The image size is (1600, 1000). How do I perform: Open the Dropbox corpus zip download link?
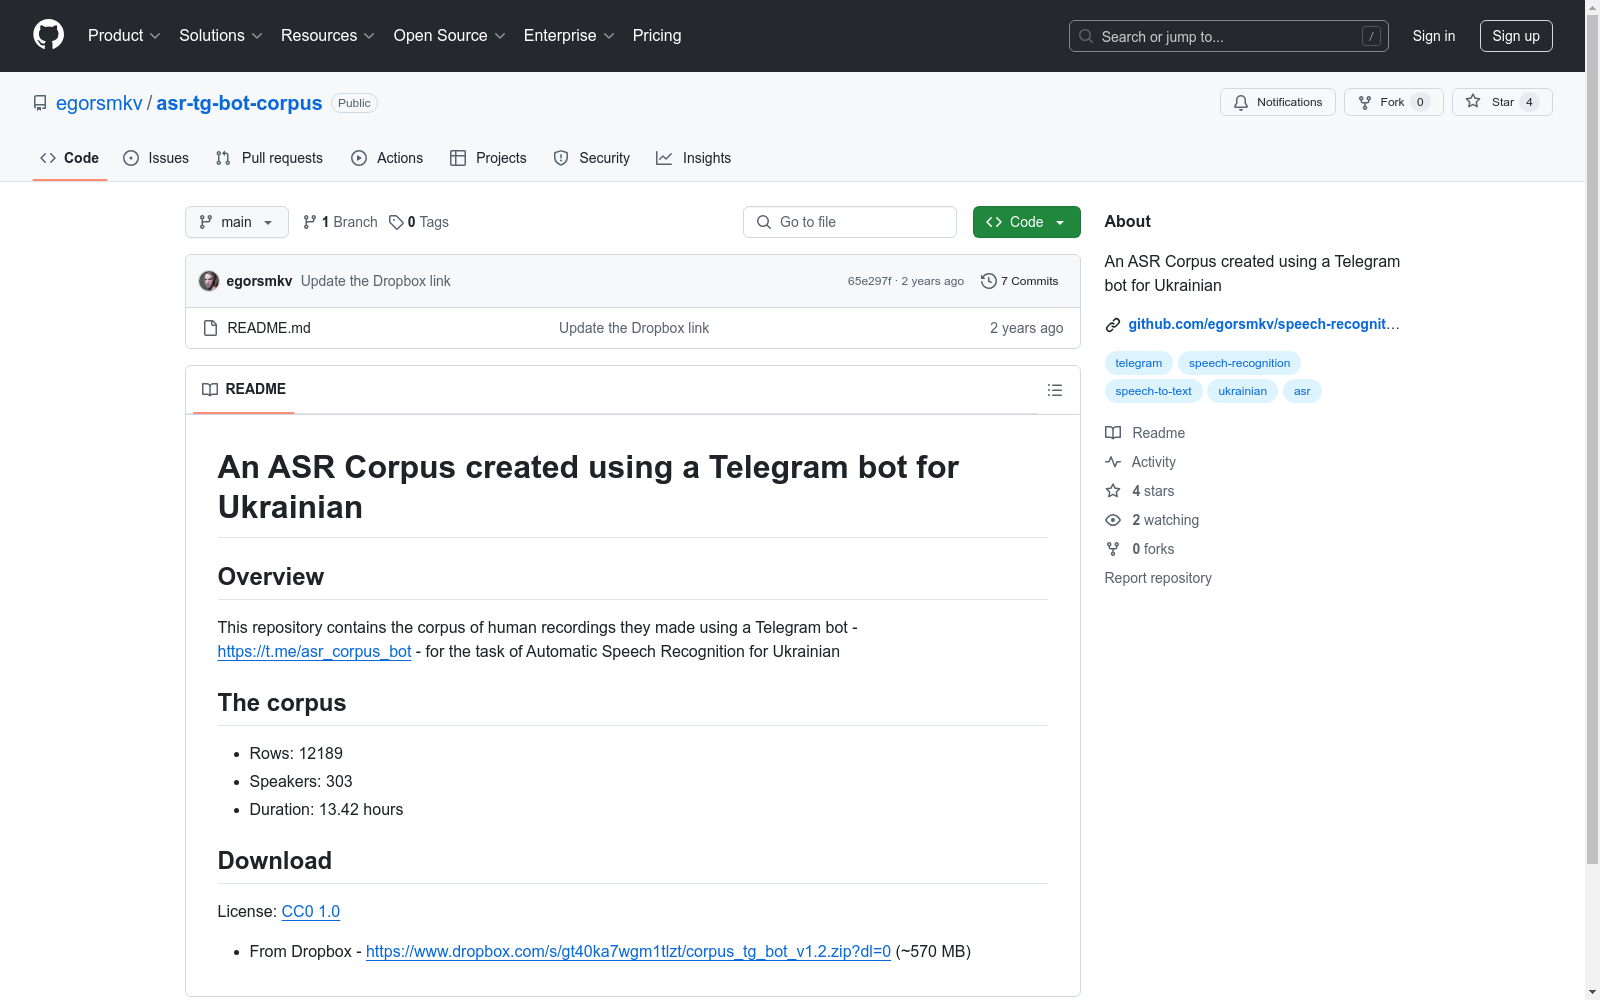click(x=628, y=952)
